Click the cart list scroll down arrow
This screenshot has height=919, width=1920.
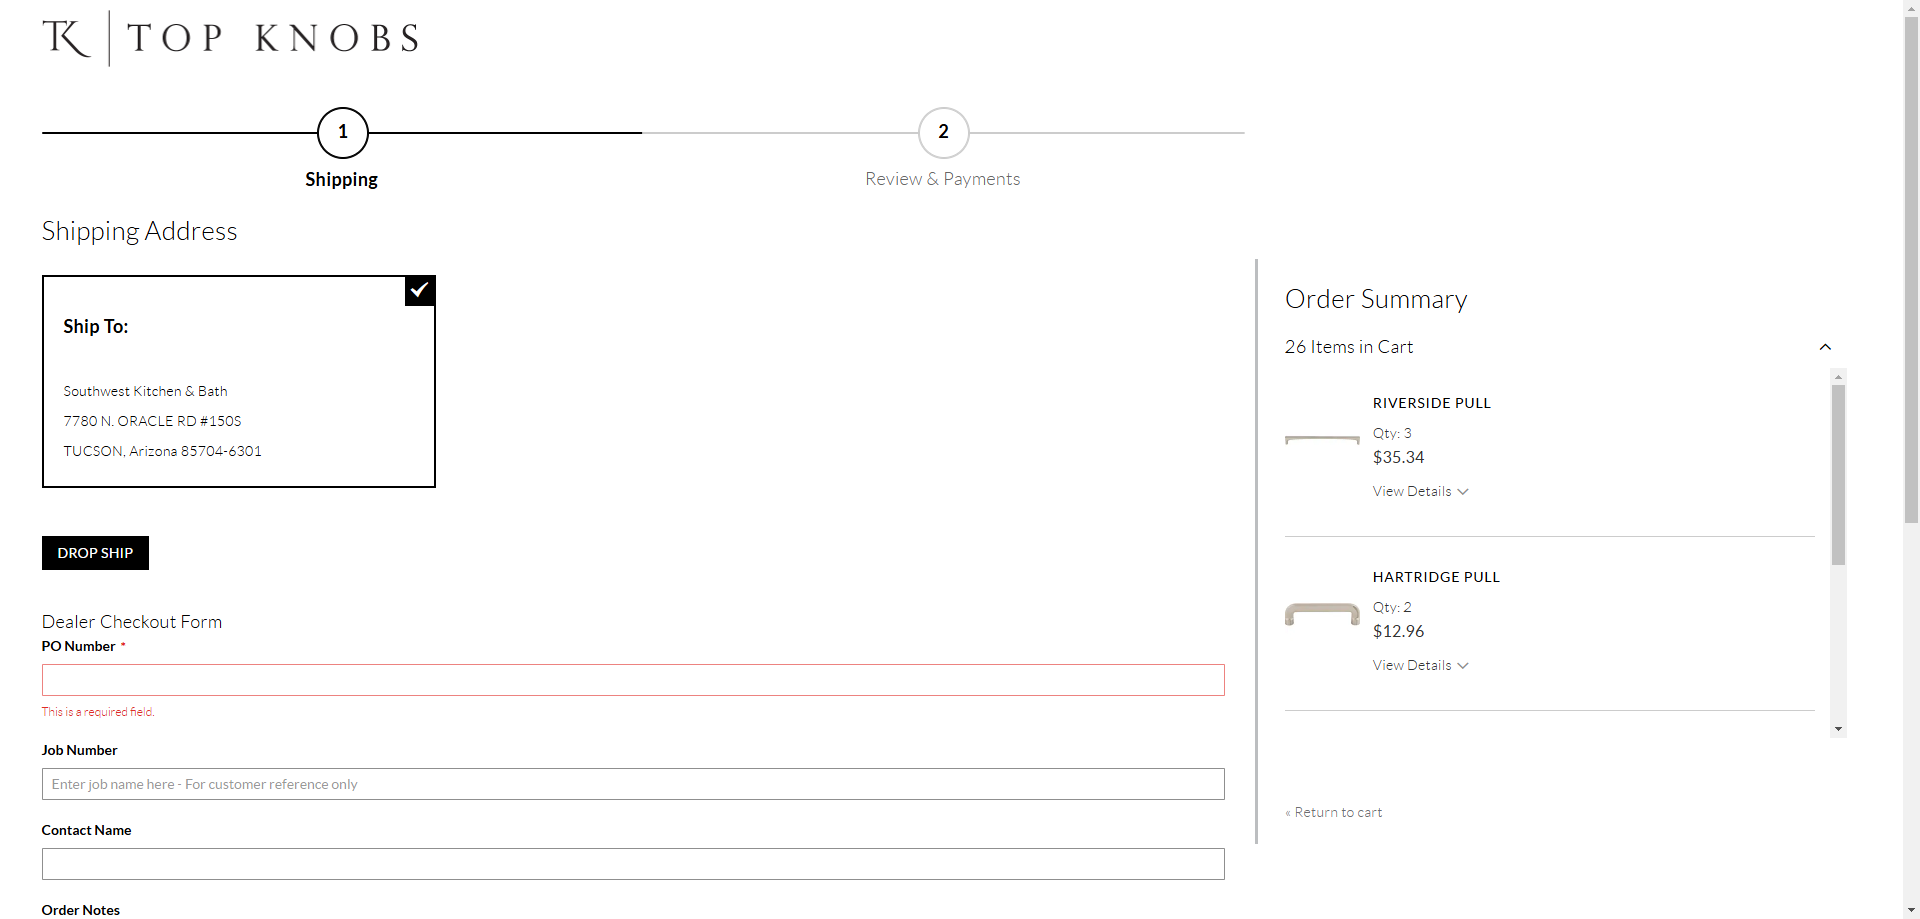[1838, 729]
